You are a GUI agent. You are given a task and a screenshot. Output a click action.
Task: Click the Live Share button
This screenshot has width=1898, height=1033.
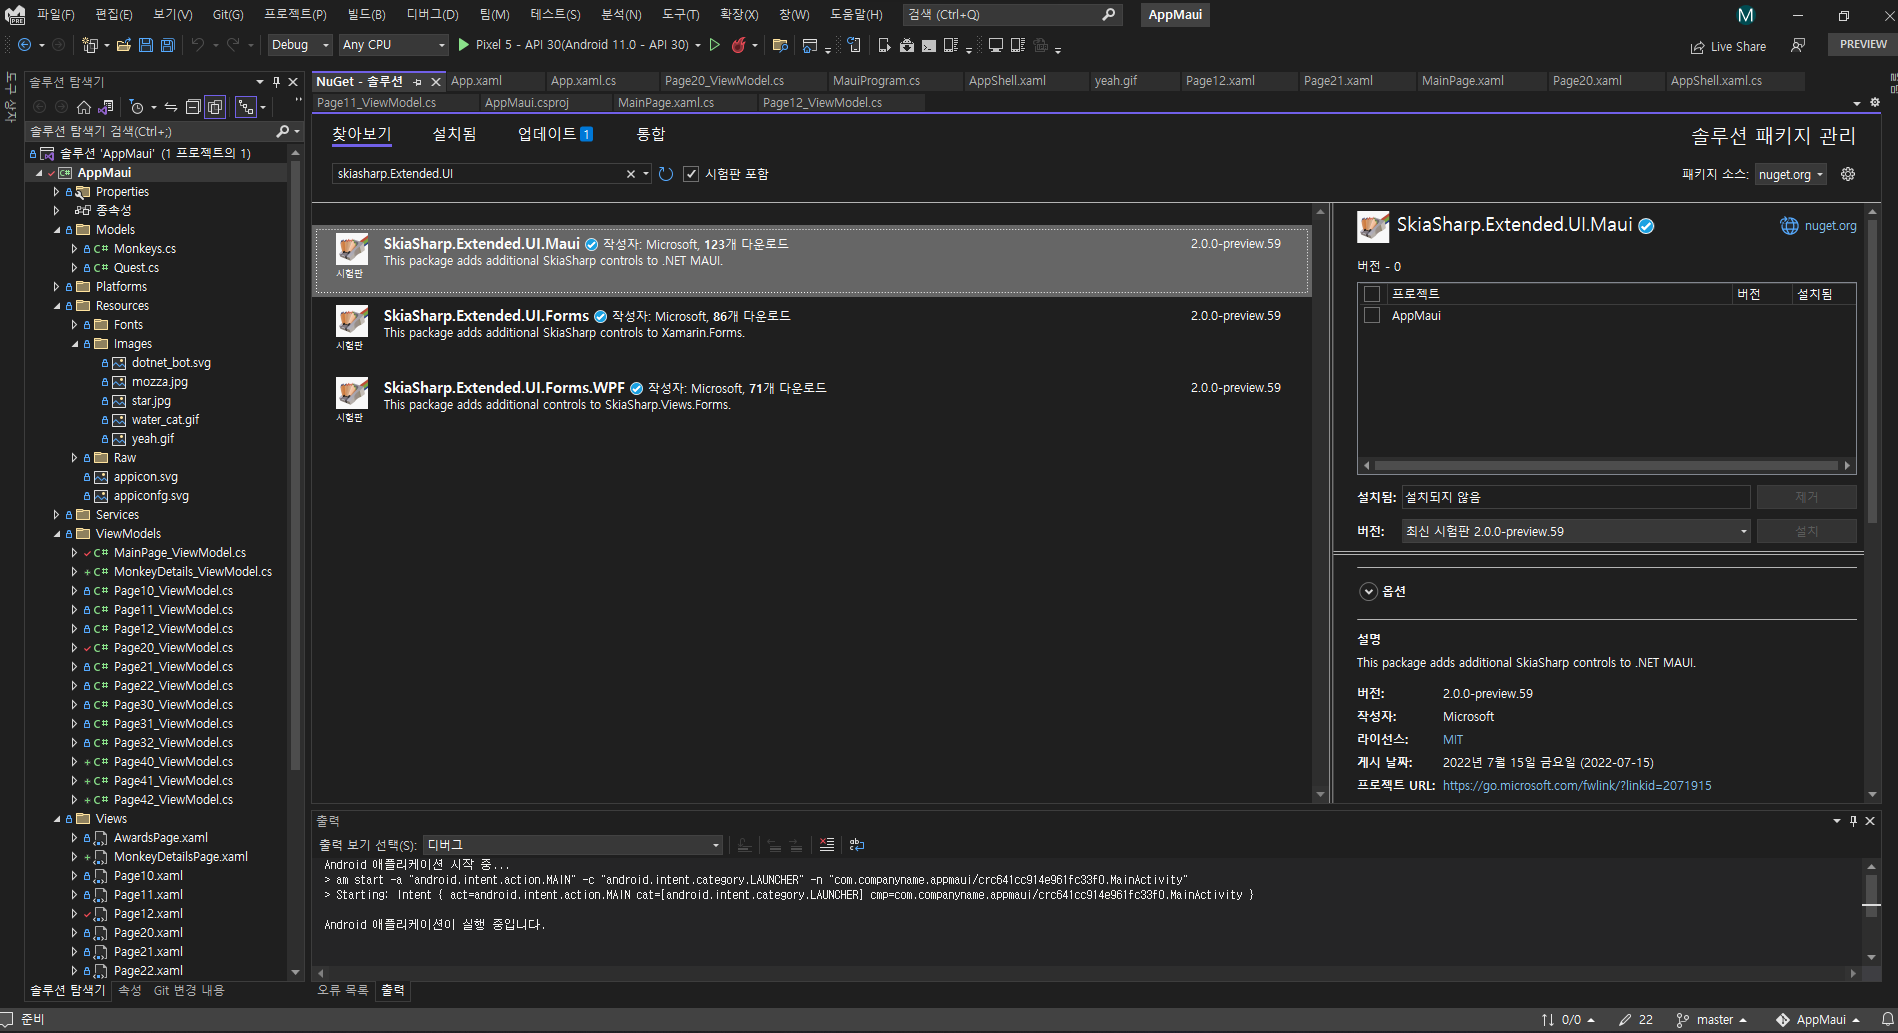coord(1728,46)
